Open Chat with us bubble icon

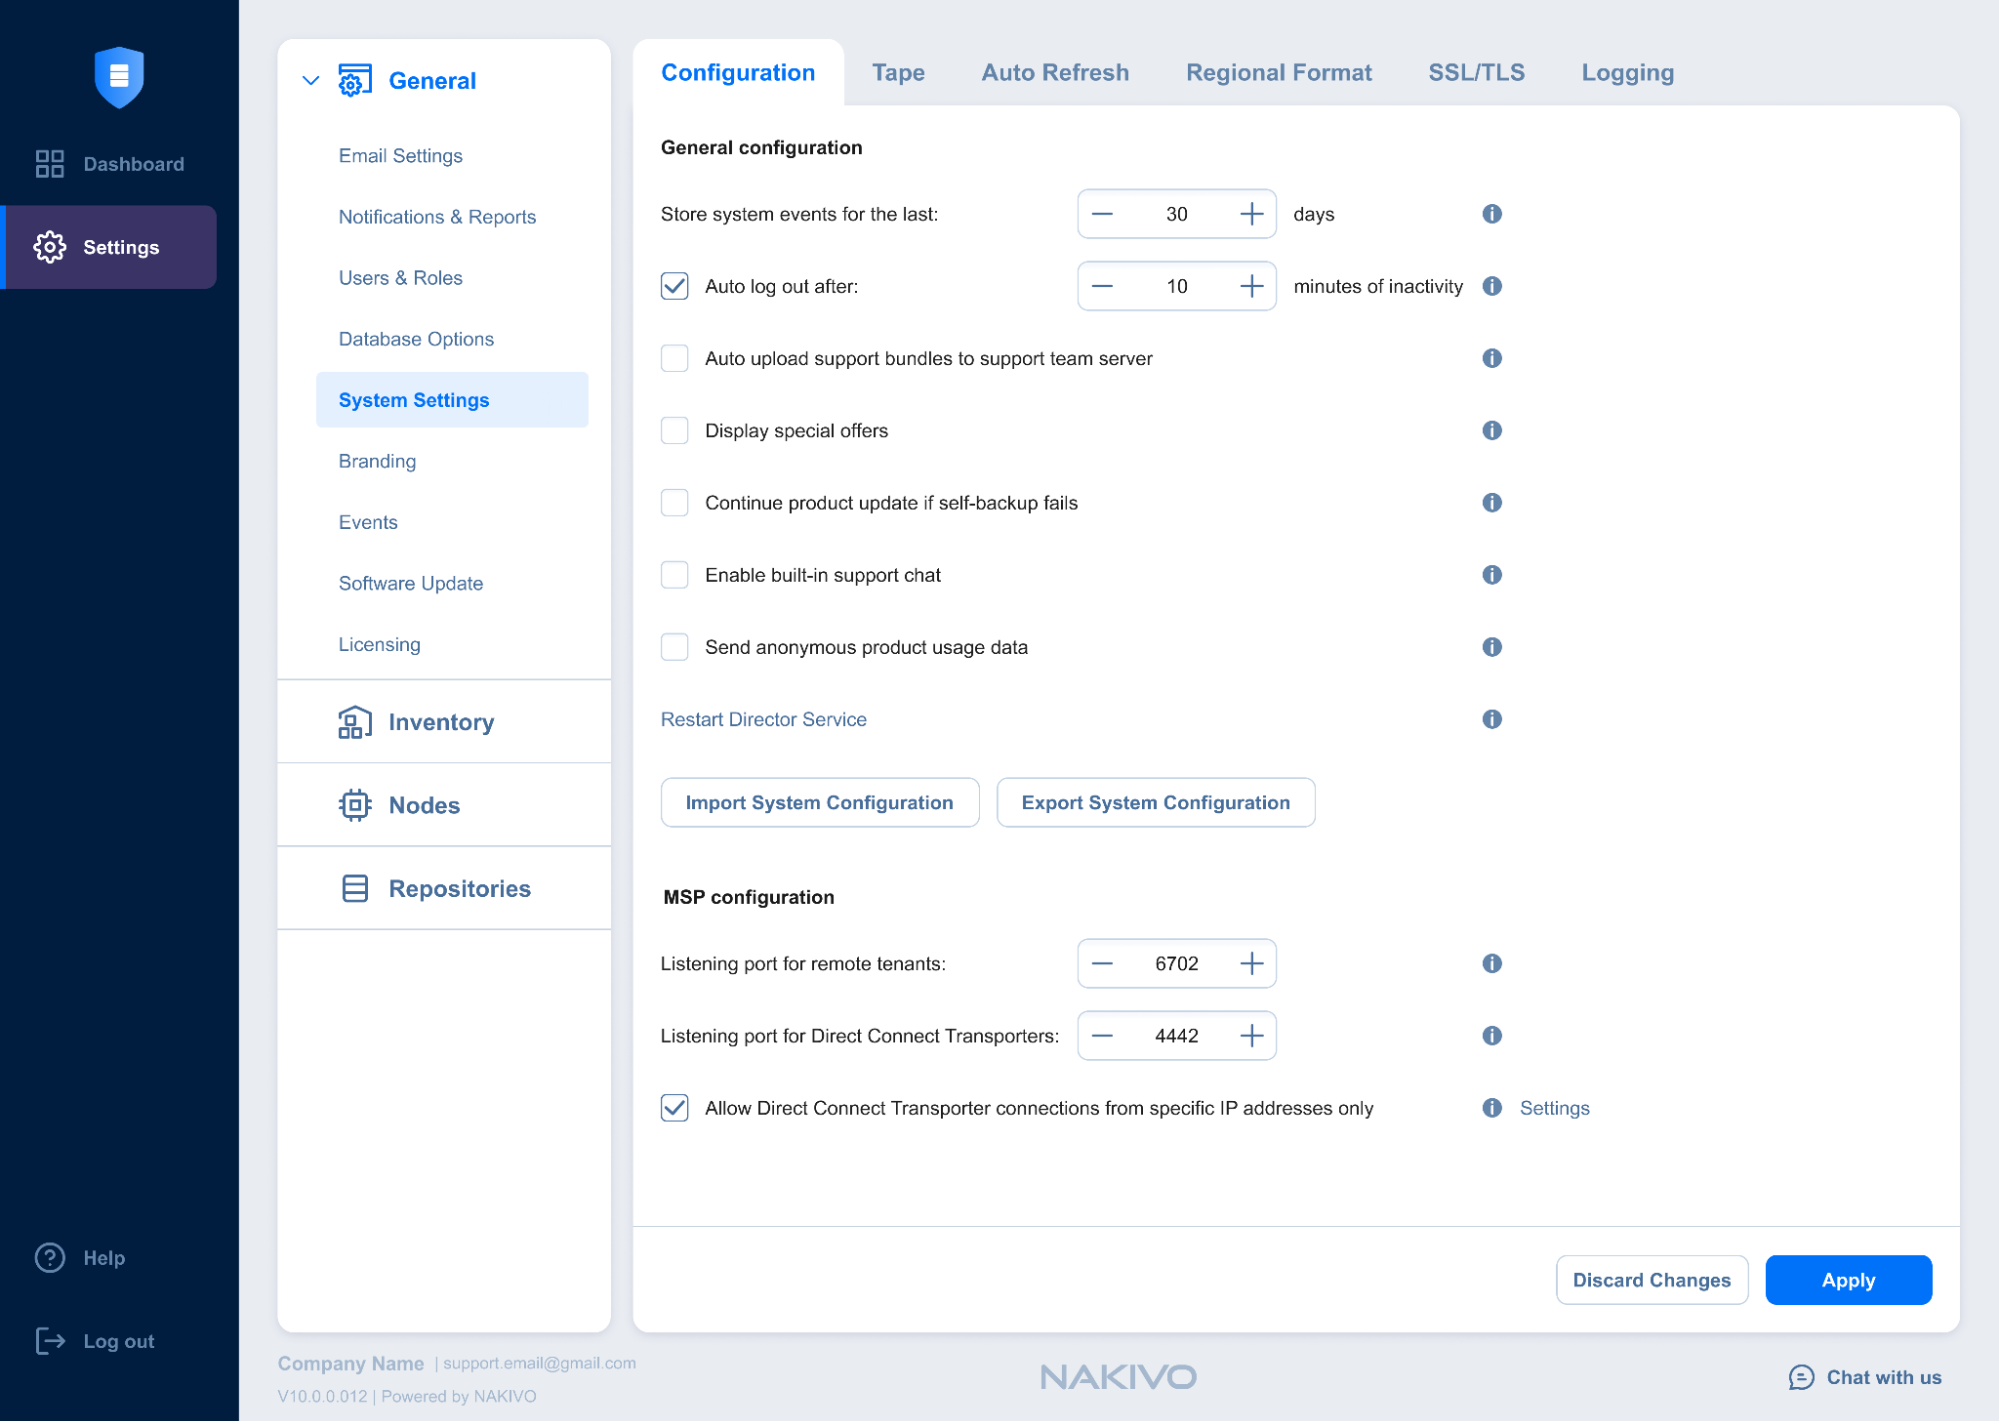tap(1800, 1377)
